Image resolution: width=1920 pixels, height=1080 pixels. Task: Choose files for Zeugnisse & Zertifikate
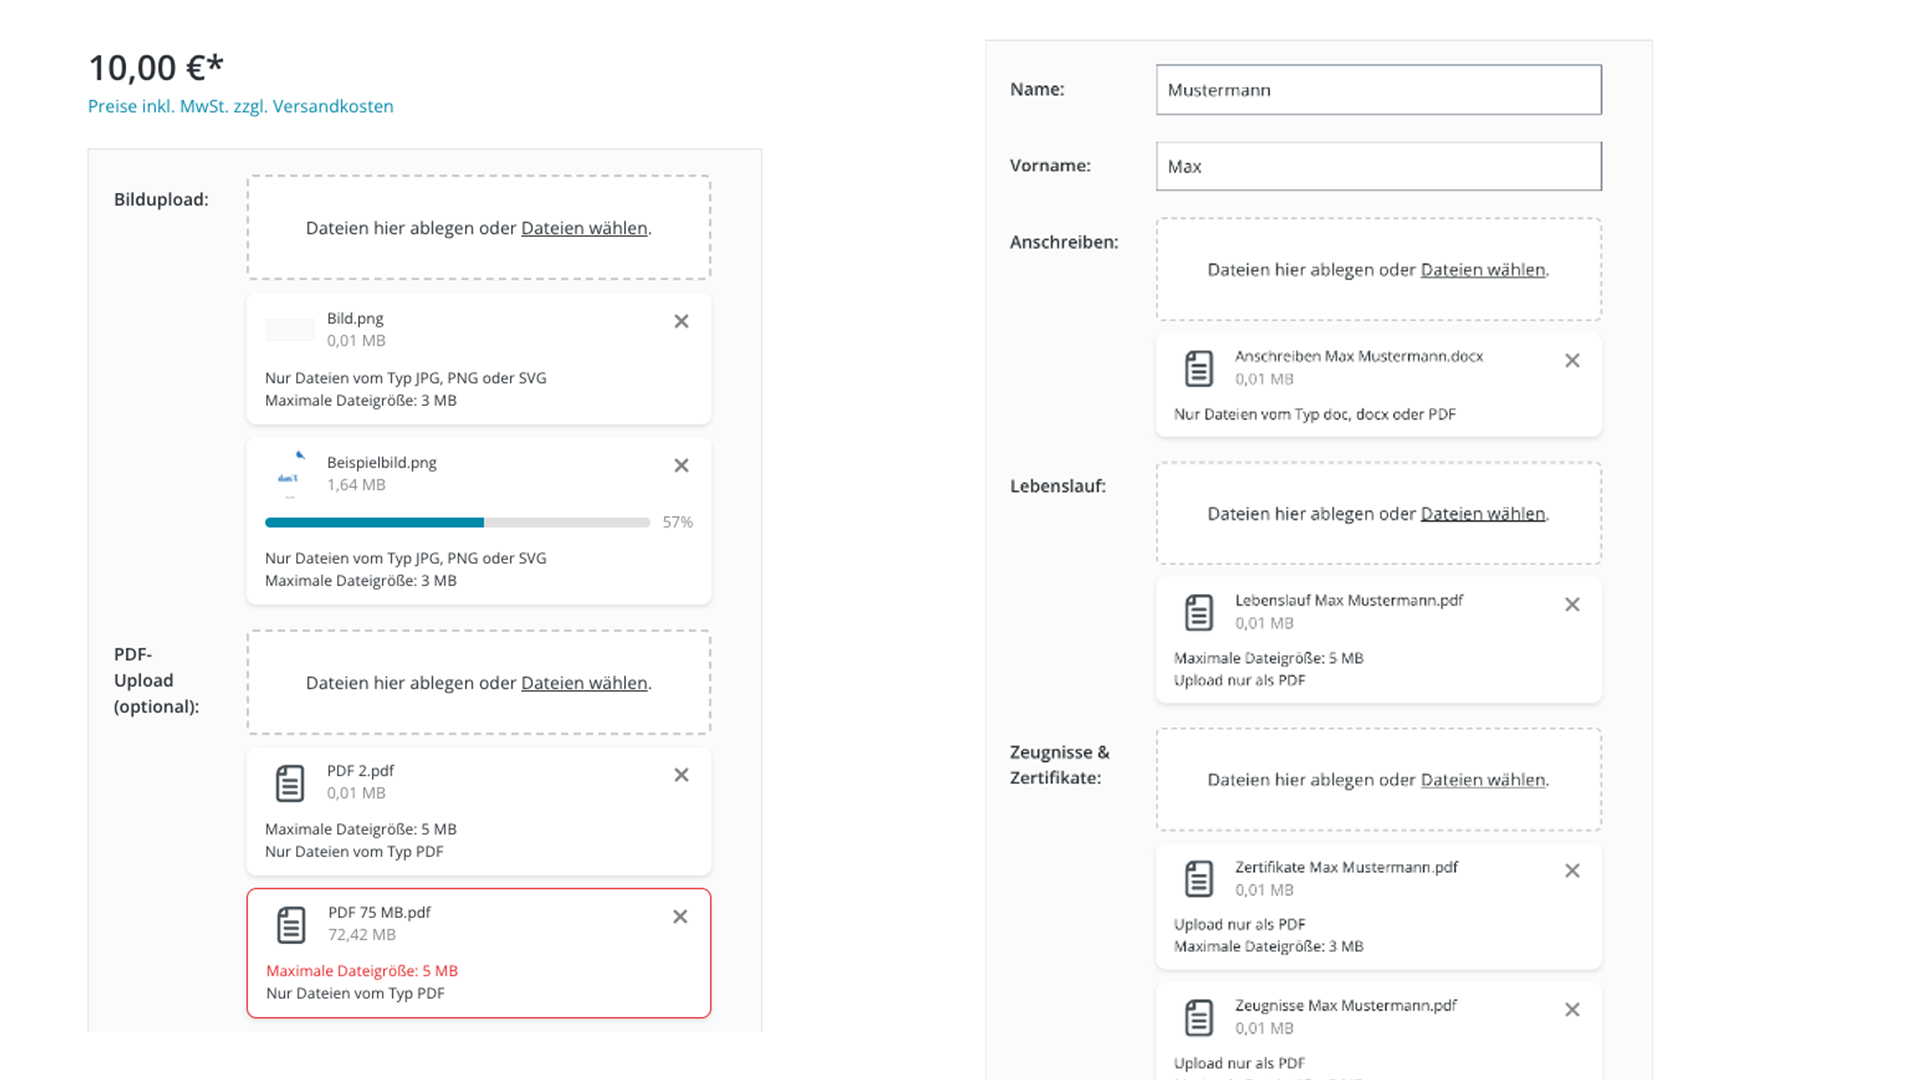pyautogui.click(x=1483, y=780)
